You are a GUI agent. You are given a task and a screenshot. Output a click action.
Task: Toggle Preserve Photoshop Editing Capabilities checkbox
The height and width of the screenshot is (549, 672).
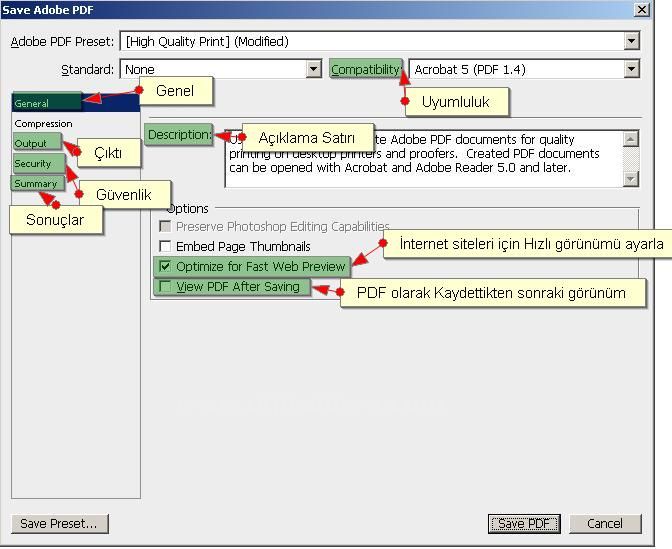pyautogui.click(x=165, y=226)
